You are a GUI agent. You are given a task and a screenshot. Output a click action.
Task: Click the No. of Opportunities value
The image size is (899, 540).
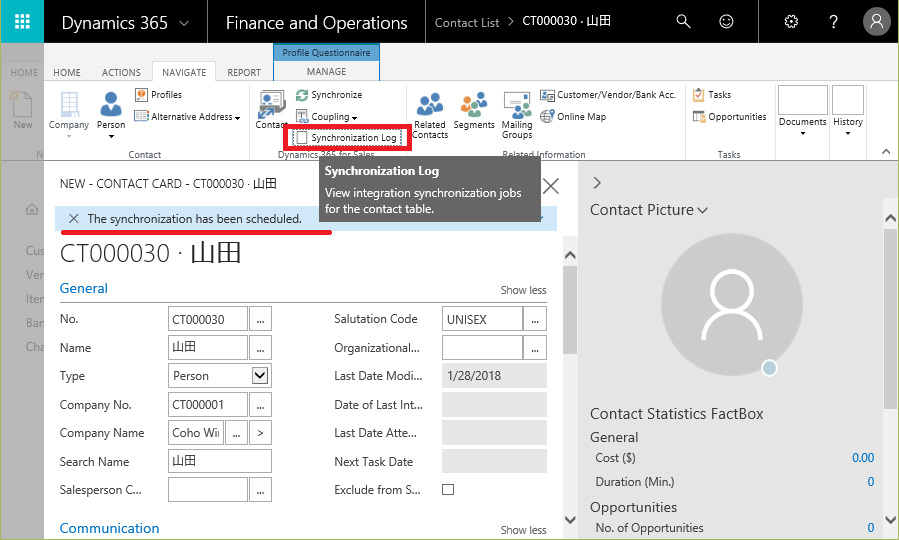click(870, 527)
